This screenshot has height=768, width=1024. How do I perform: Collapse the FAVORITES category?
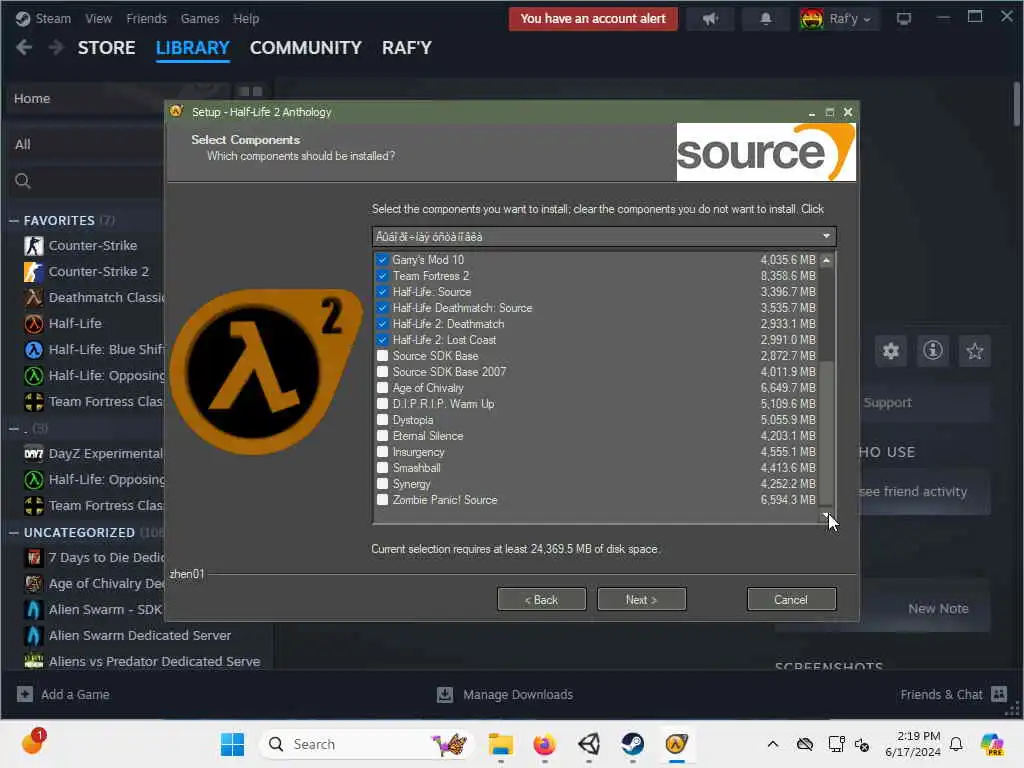click(x=14, y=221)
